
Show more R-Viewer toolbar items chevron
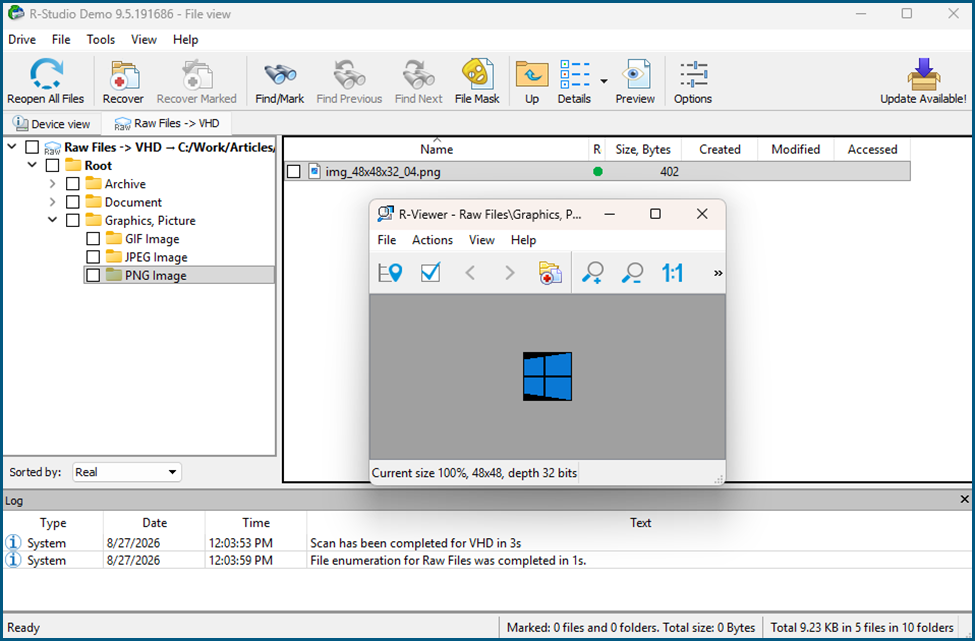pyautogui.click(x=718, y=273)
